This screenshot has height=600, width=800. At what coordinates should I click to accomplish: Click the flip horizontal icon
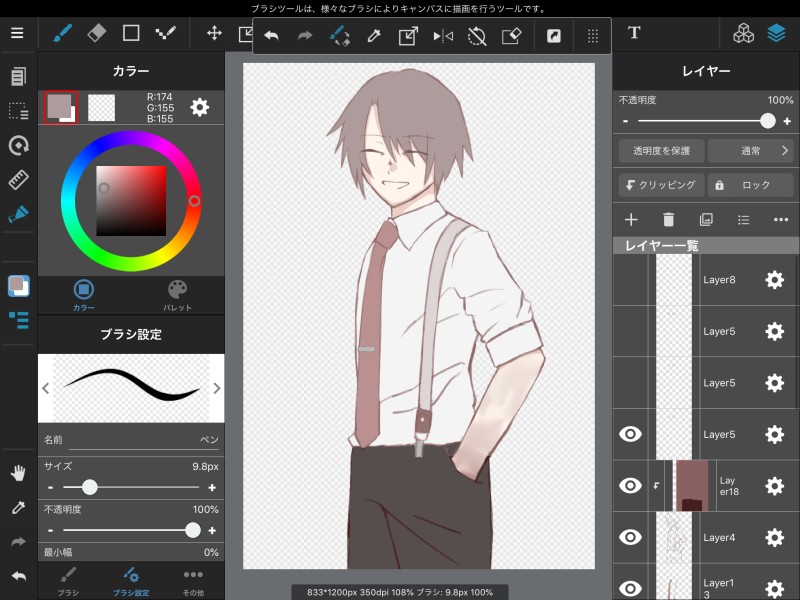(x=442, y=37)
